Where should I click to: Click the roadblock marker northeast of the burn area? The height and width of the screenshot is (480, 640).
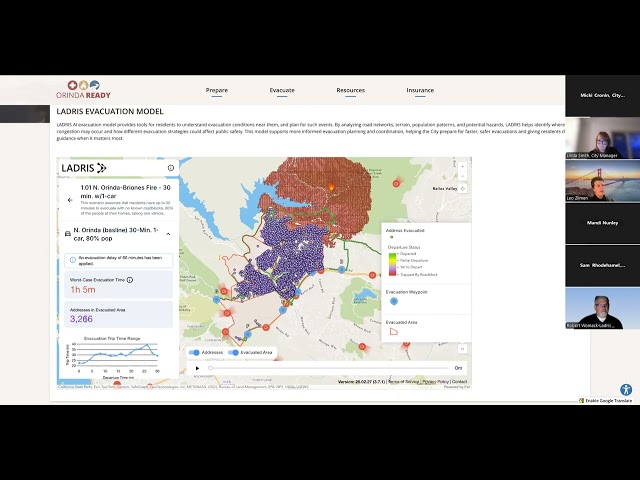click(396, 184)
